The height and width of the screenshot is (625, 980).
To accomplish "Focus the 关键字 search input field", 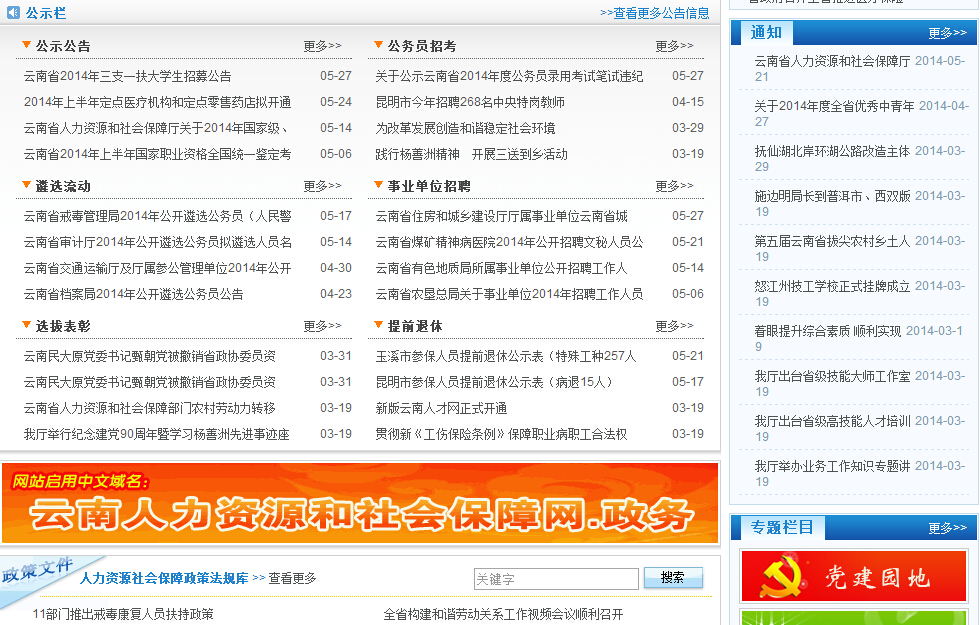I will pyautogui.click(x=556, y=579).
